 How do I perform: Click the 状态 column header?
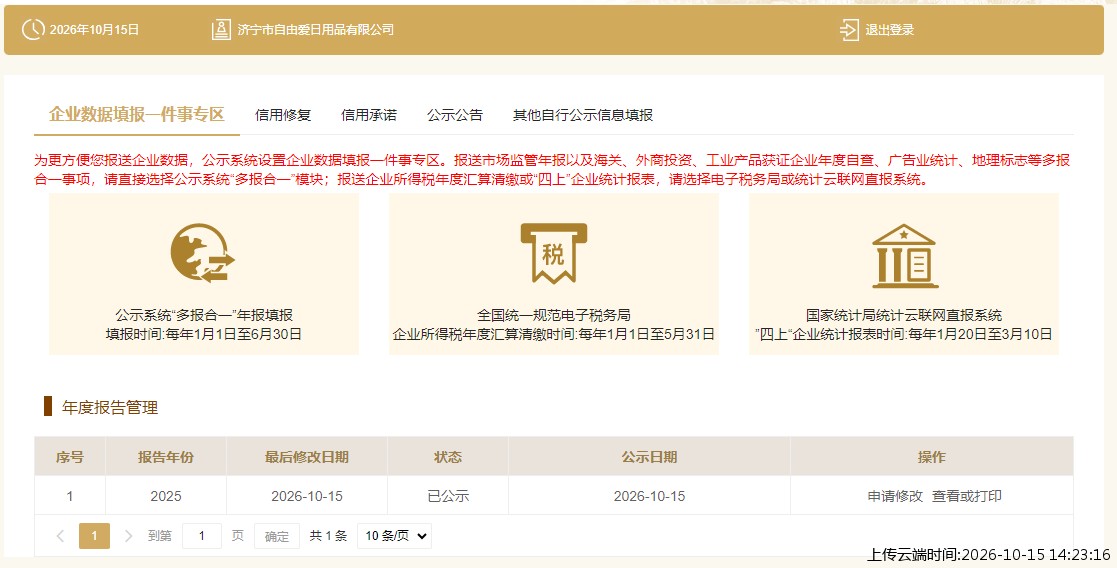[448, 457]
